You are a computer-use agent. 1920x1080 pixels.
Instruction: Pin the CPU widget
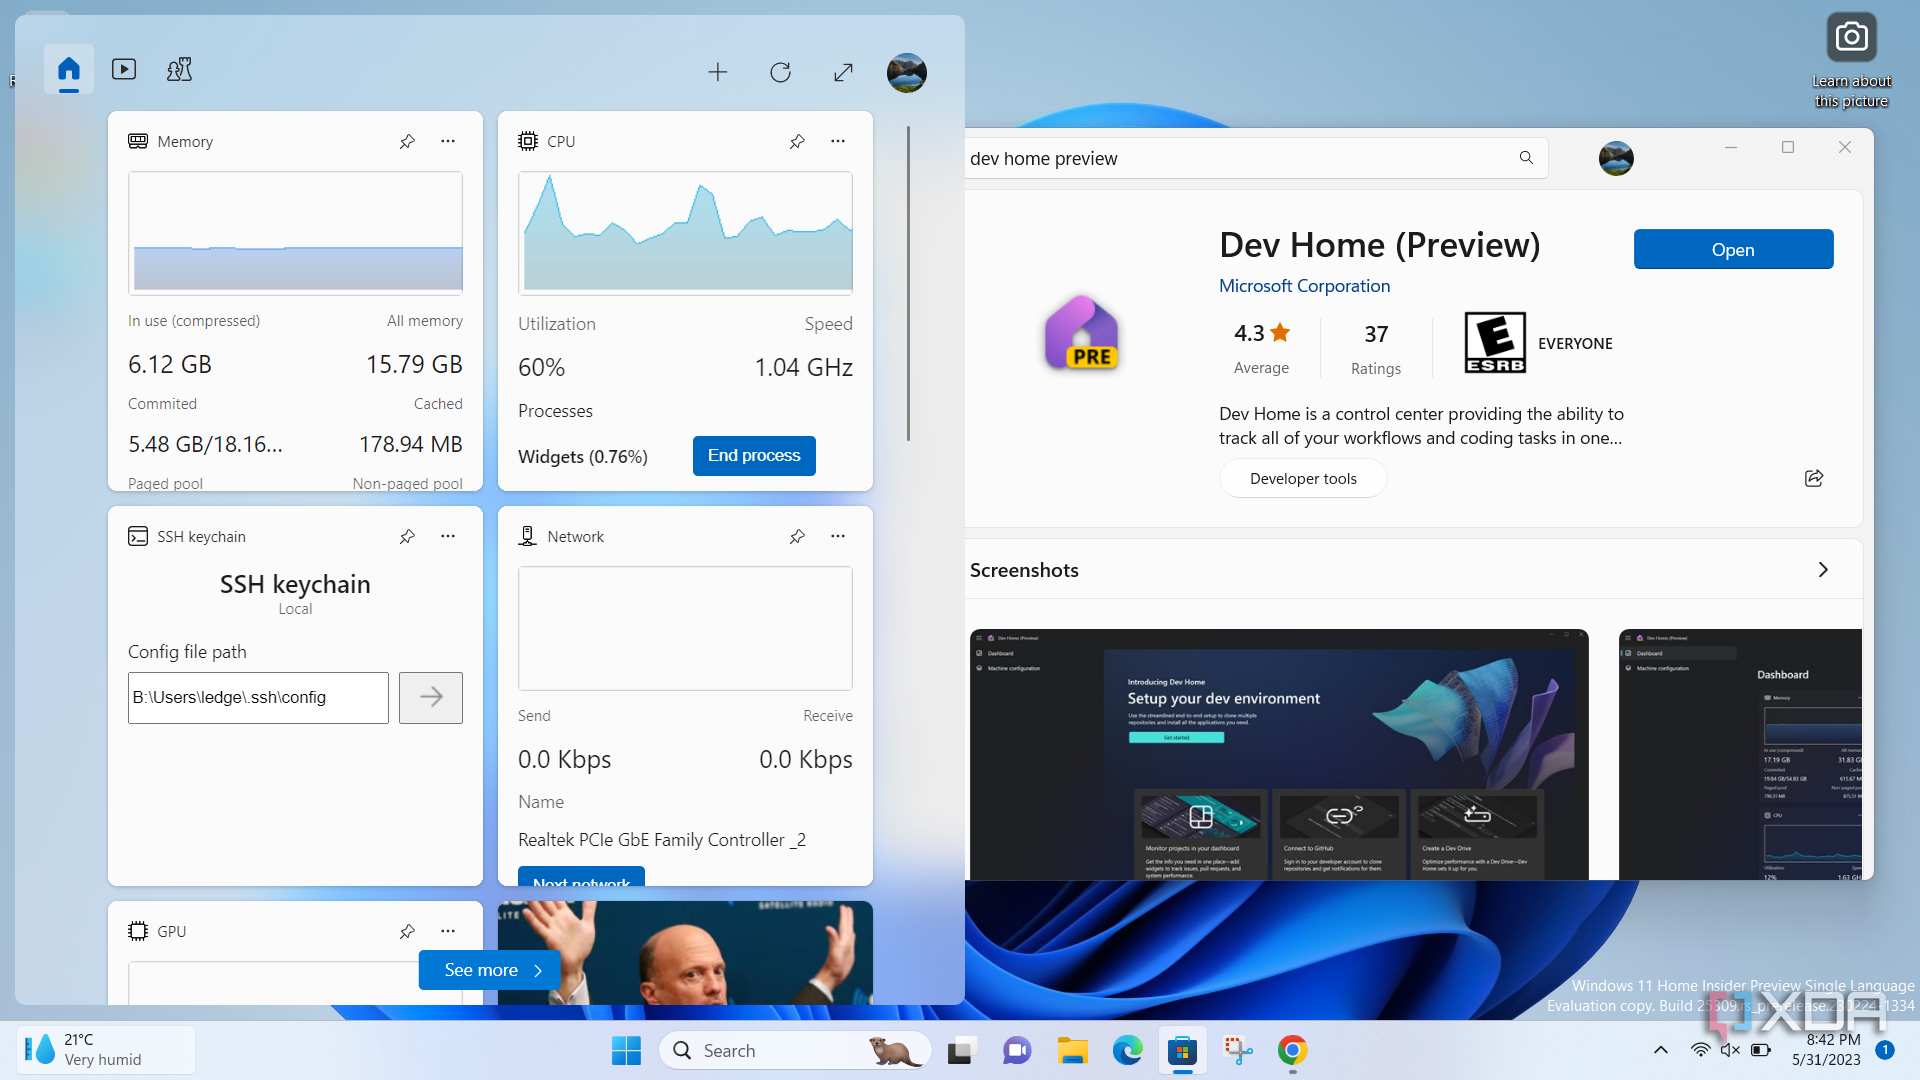coord(797,141)
